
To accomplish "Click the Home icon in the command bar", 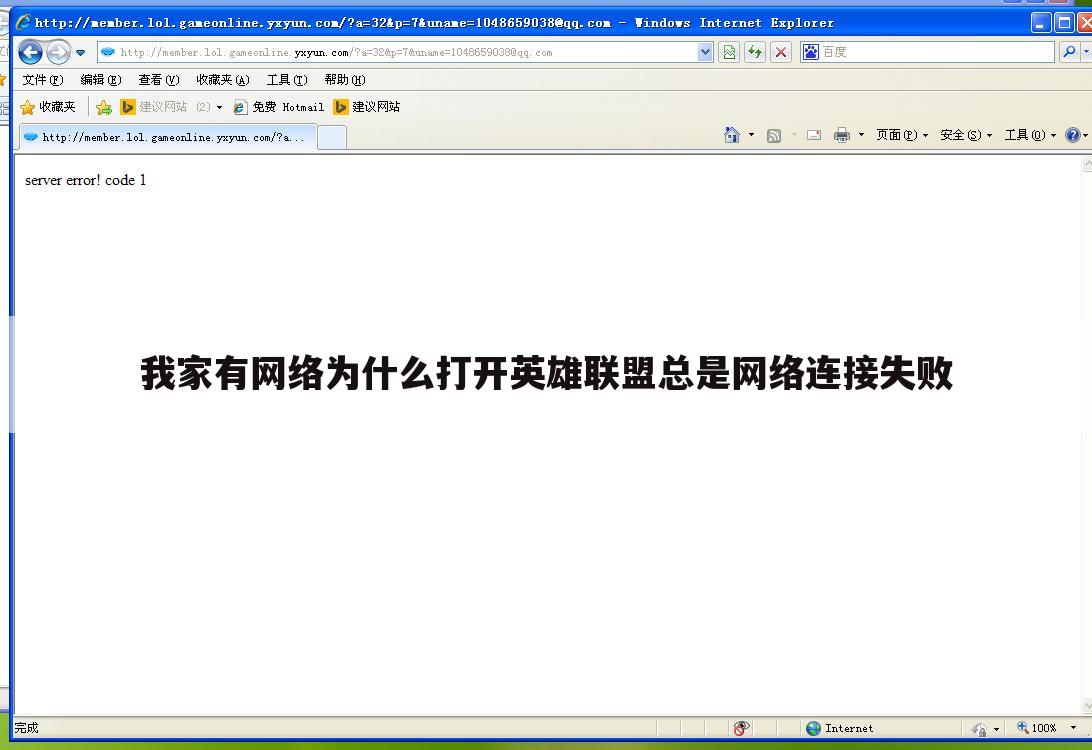I will [732, 134].
